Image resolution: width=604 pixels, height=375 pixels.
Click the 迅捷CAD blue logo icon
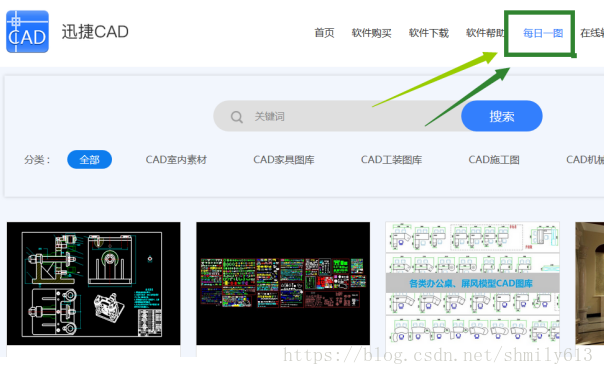(27, 32)
